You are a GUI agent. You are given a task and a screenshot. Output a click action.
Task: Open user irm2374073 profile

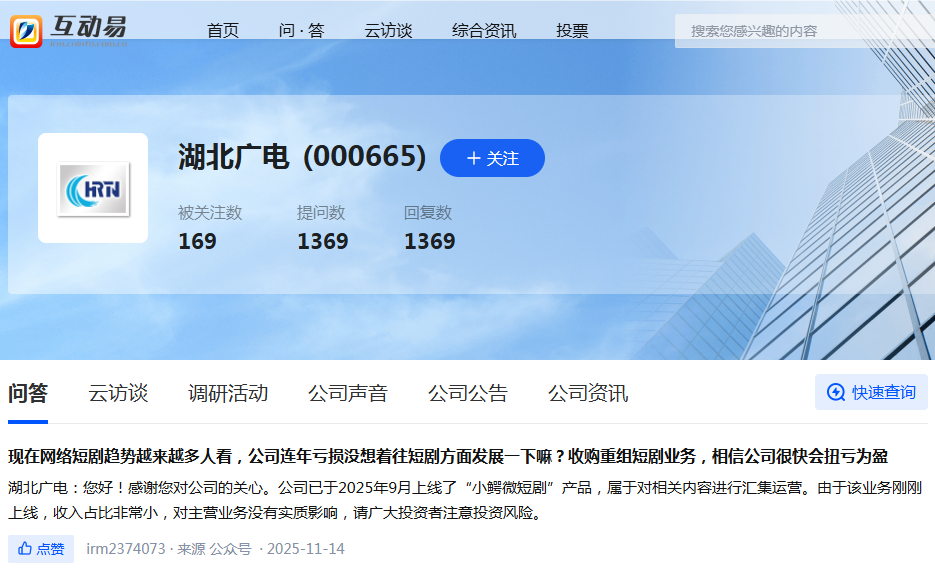[126, 549]
